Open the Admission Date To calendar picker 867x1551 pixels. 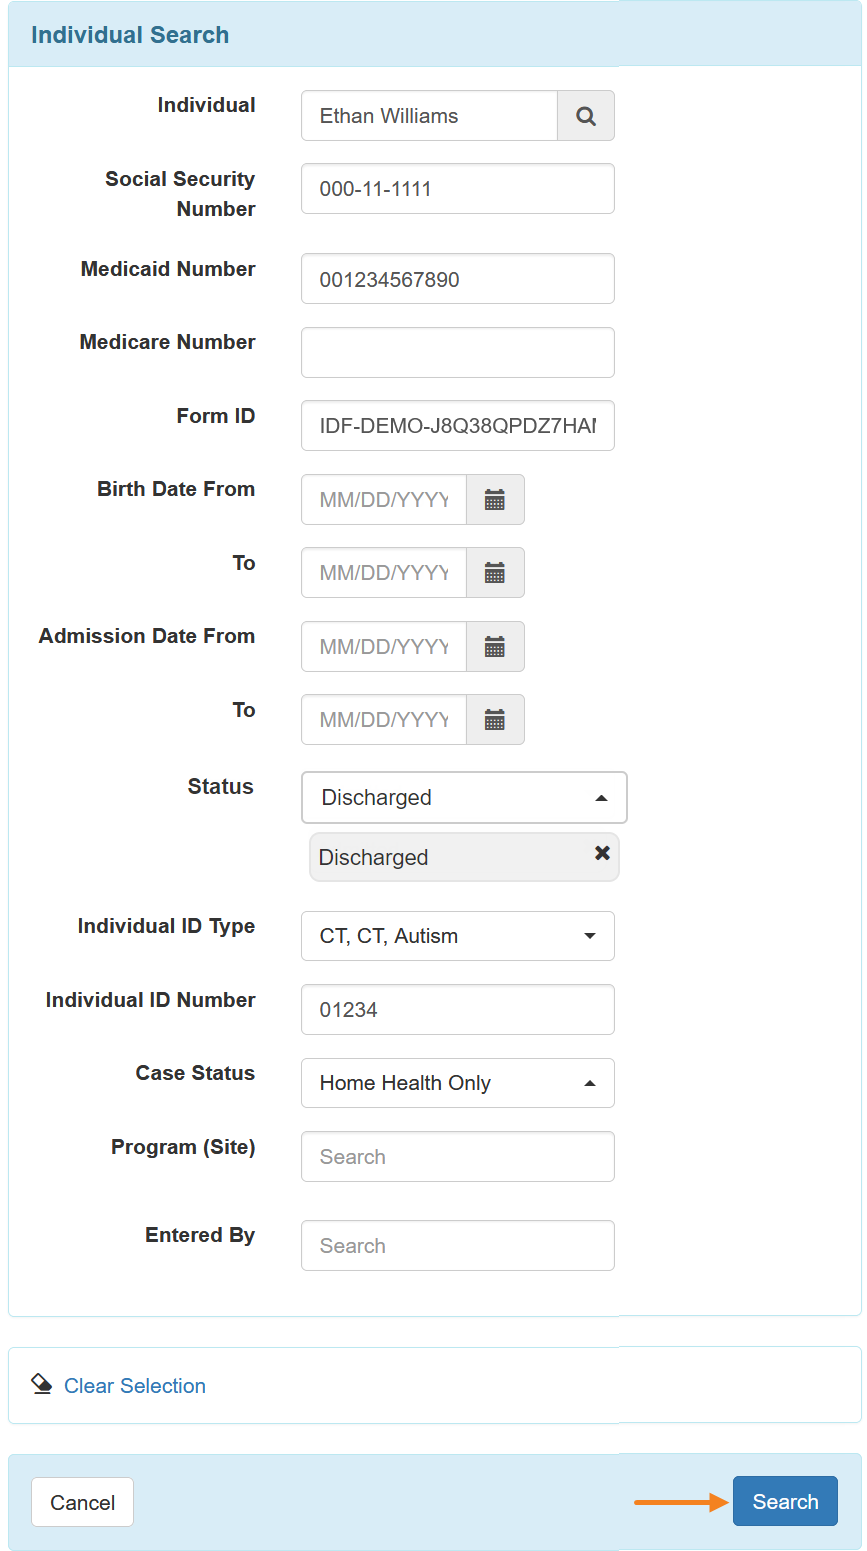click(495, 720)
